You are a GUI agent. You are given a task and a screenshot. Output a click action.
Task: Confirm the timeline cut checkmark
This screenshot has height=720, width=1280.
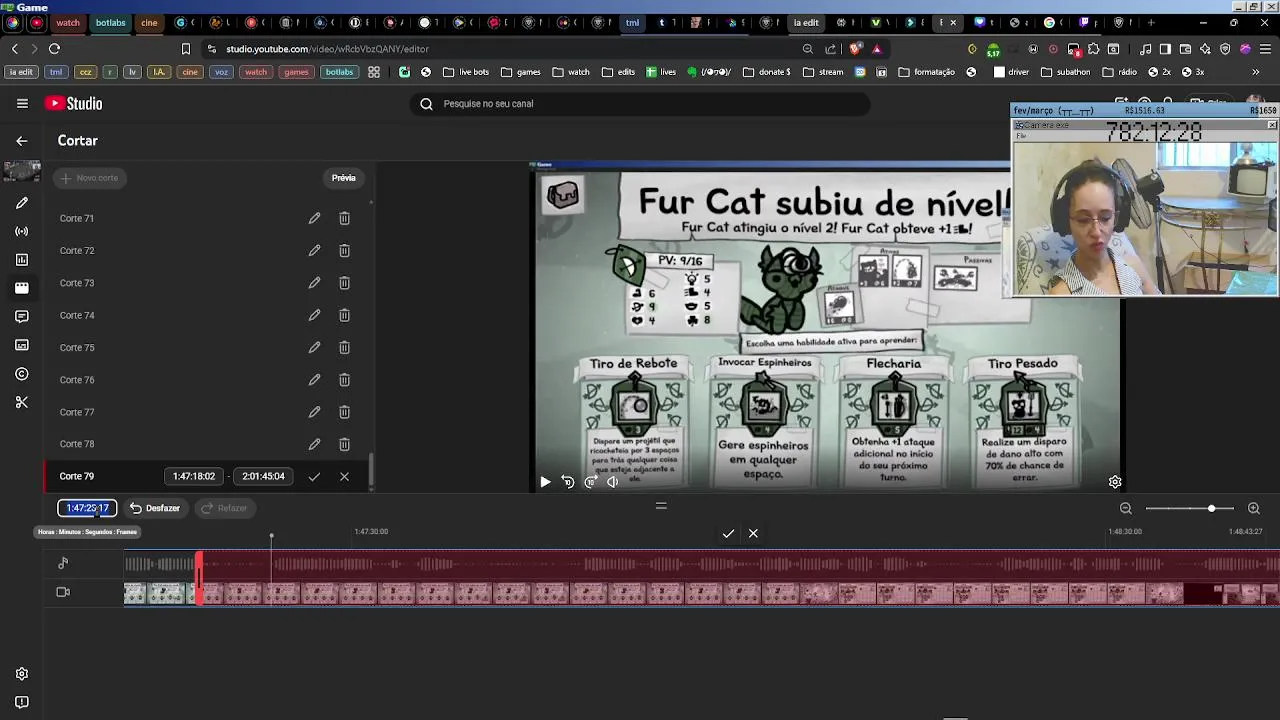[728, 534]
